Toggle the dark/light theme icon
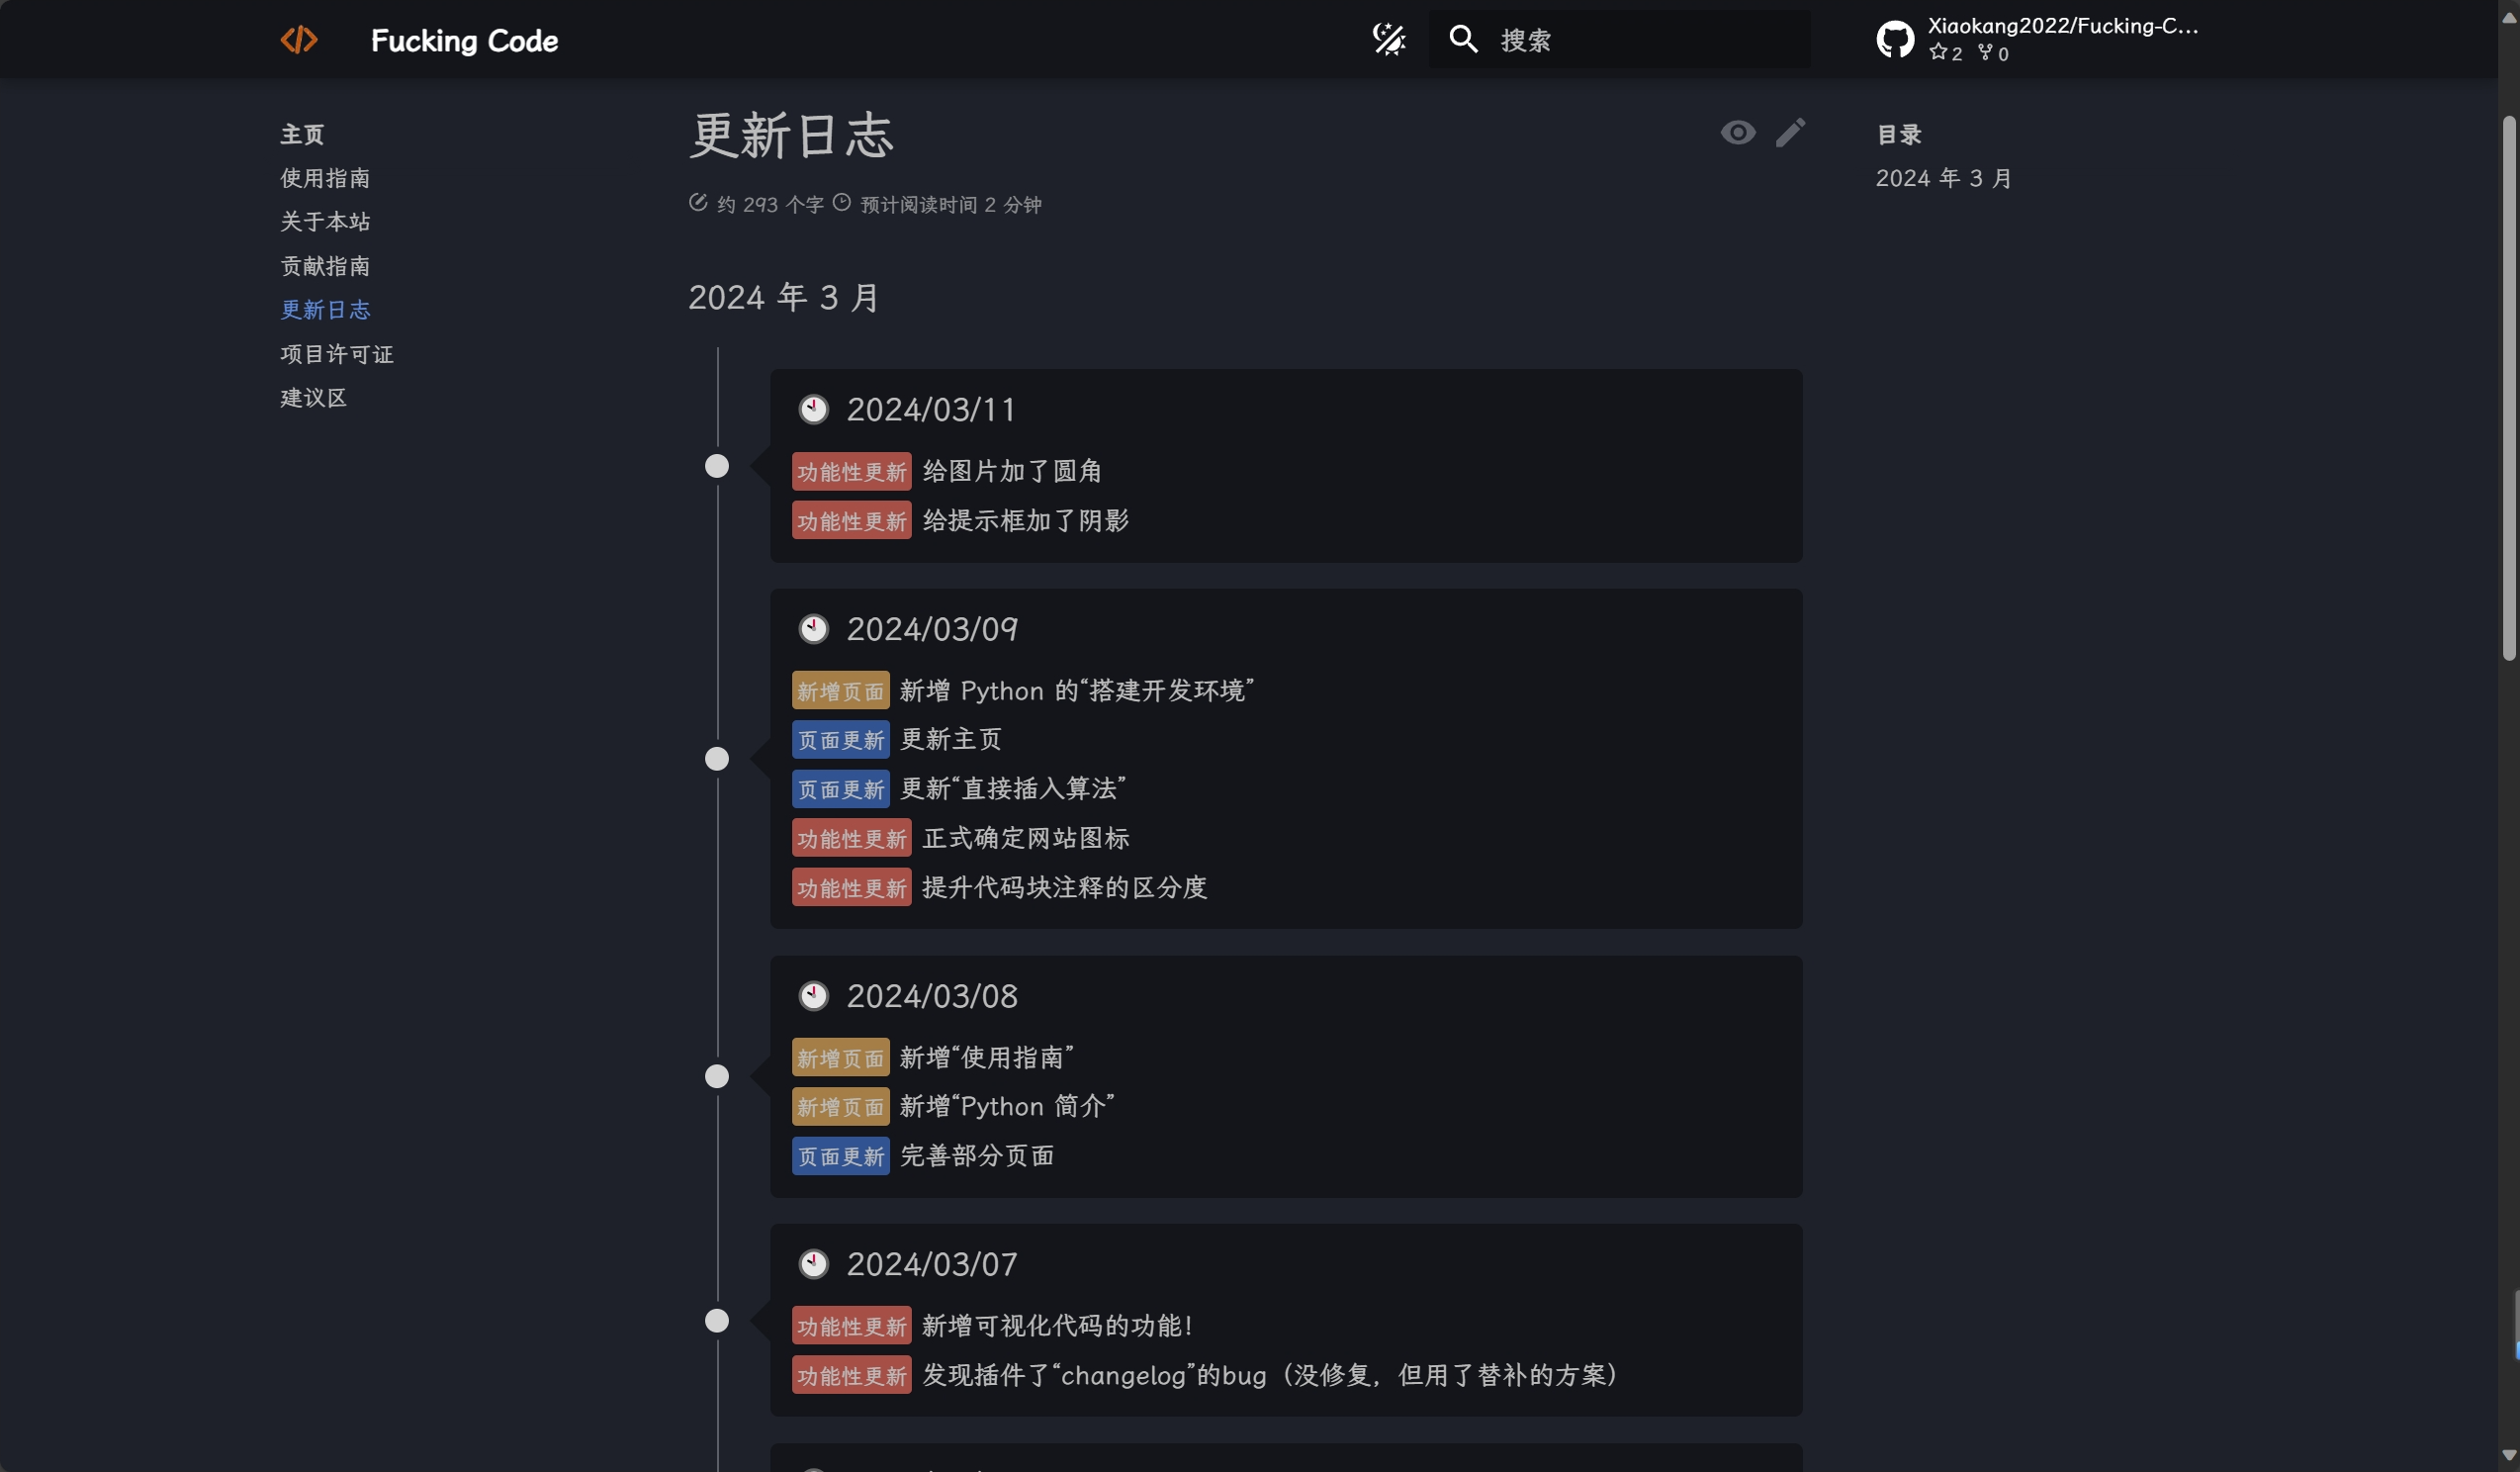The image size is (2520, 1472). tap(1389, 40)
